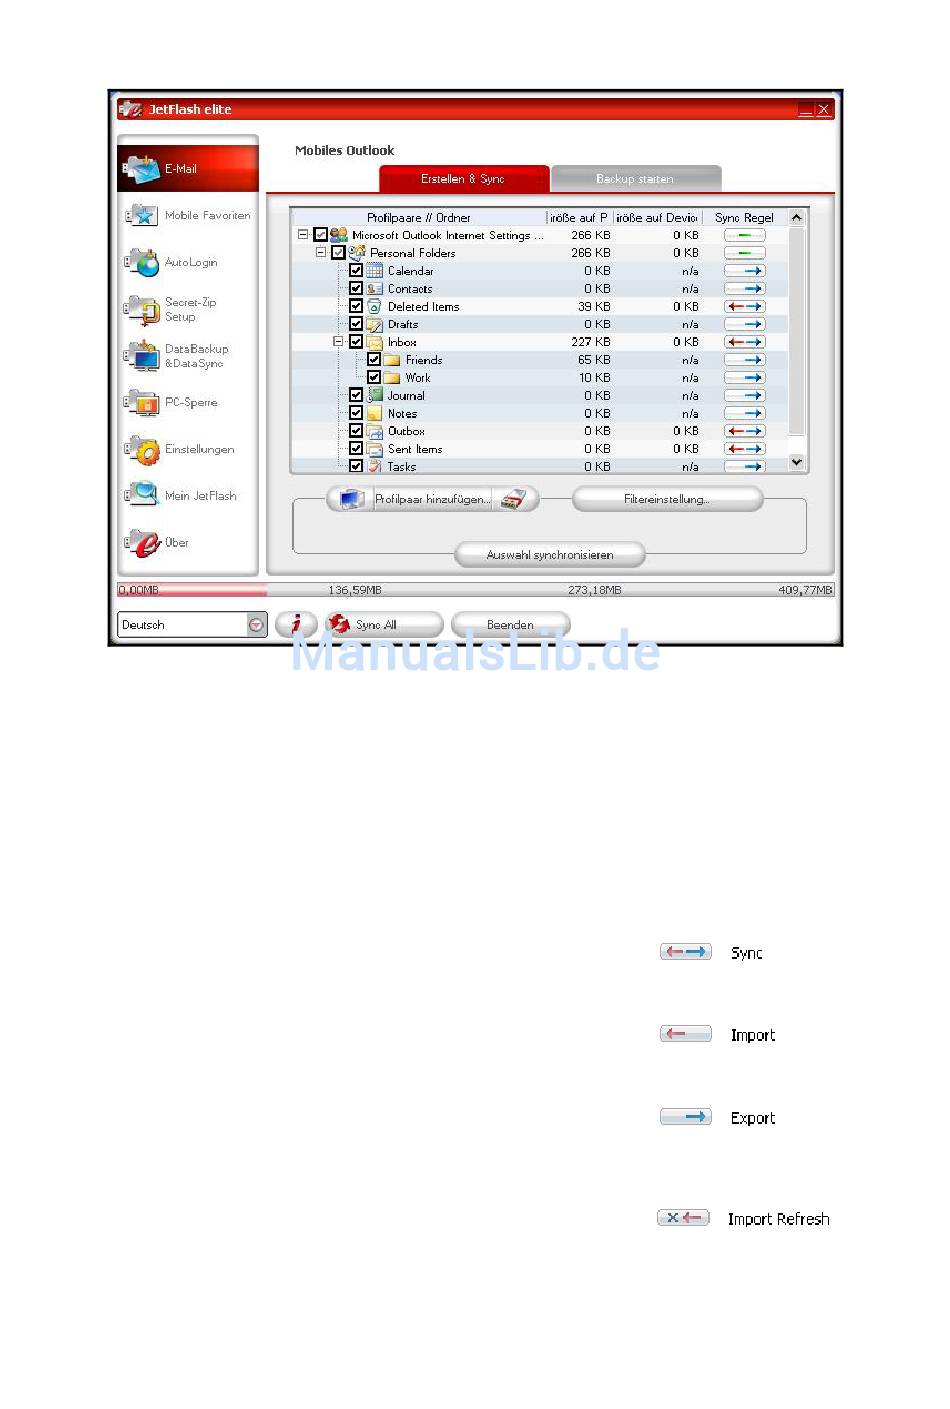Screen dimensions: 950x1409
Task: Click the folder list scroll-down arrow
Action: click(797, 462)
